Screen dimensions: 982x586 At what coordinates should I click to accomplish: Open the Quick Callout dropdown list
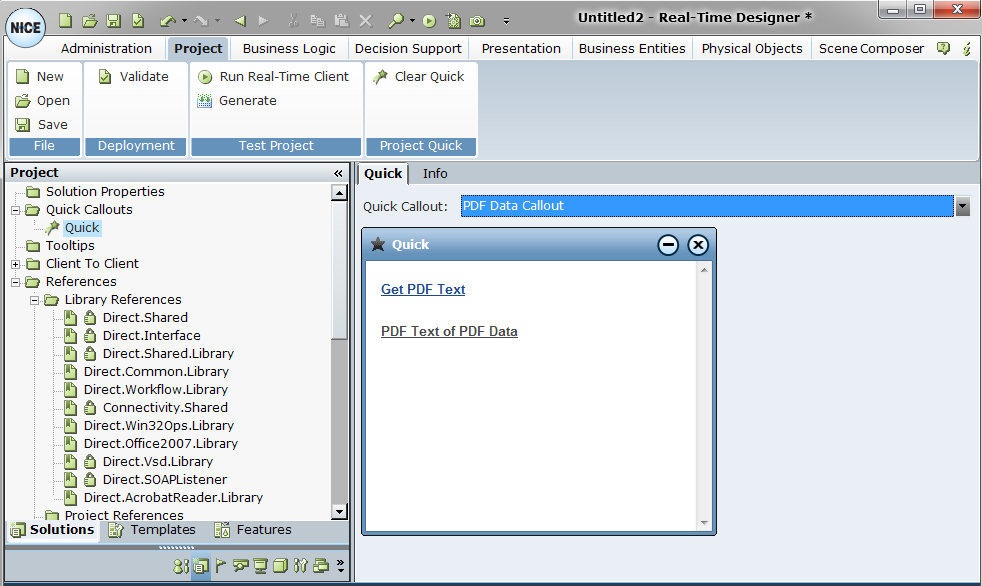coord(963,206)
